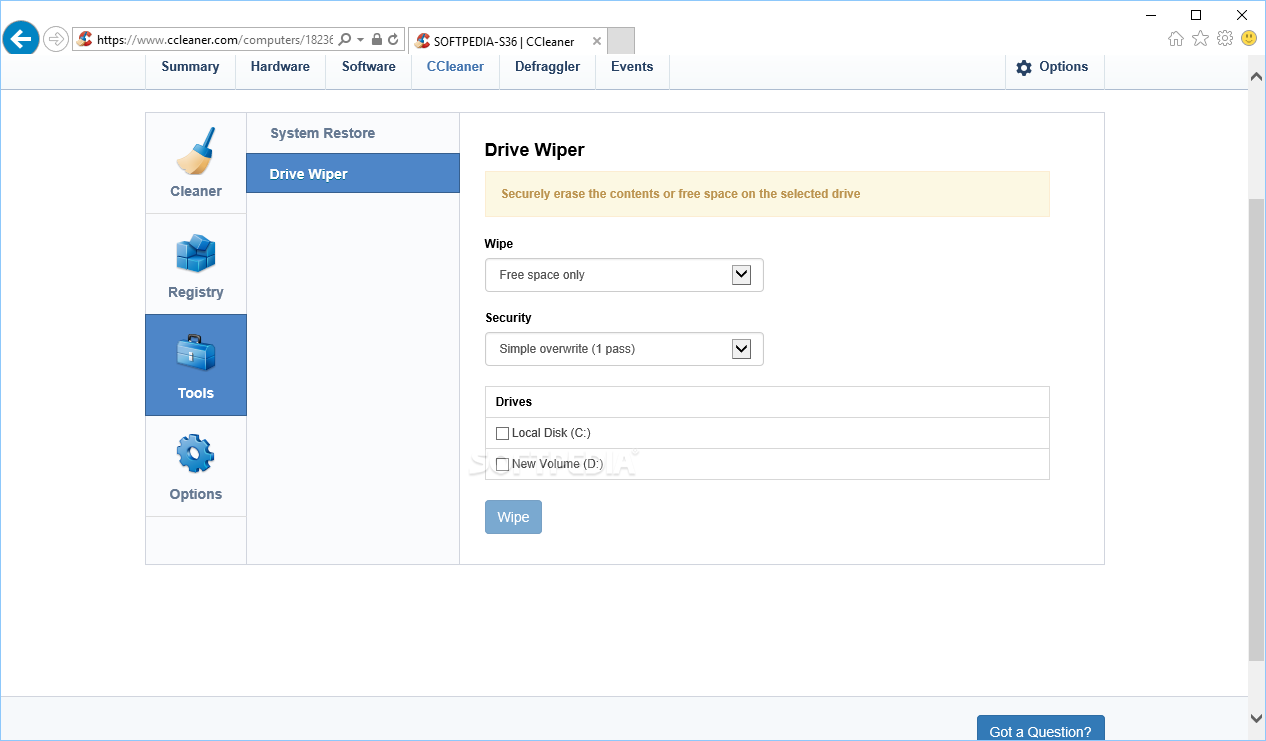Open a new blank browser tab

tap(621, 41)
